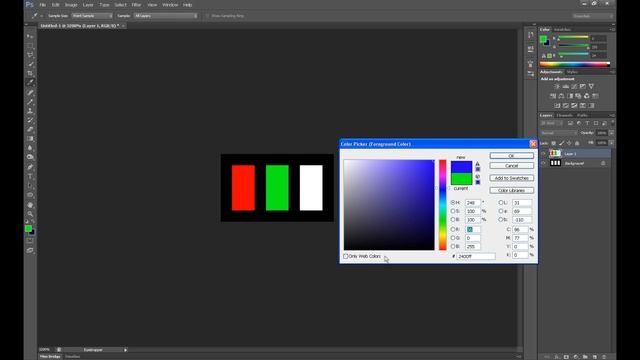Image resolution: width=640 pixels, height=360 pixels.
Task: Click Add to Swatches button
Action: point(511,178)
